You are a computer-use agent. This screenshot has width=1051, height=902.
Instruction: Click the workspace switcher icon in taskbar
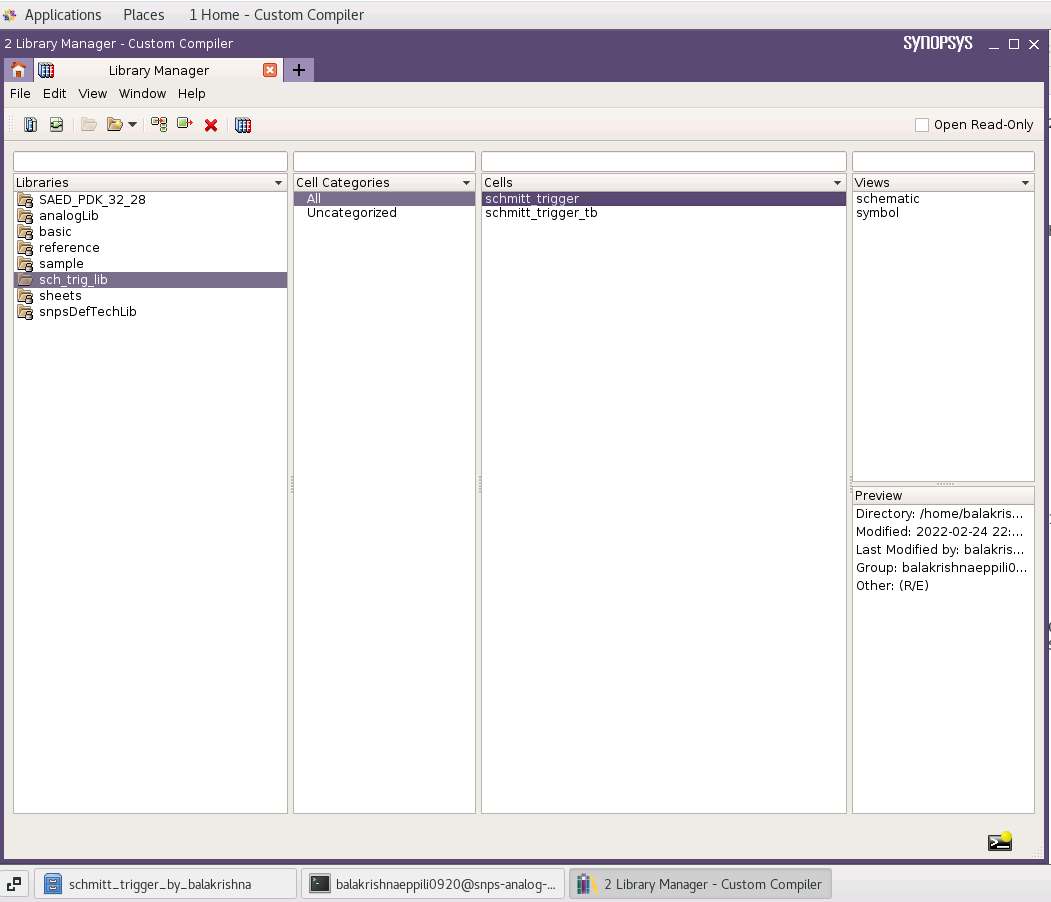14,883
